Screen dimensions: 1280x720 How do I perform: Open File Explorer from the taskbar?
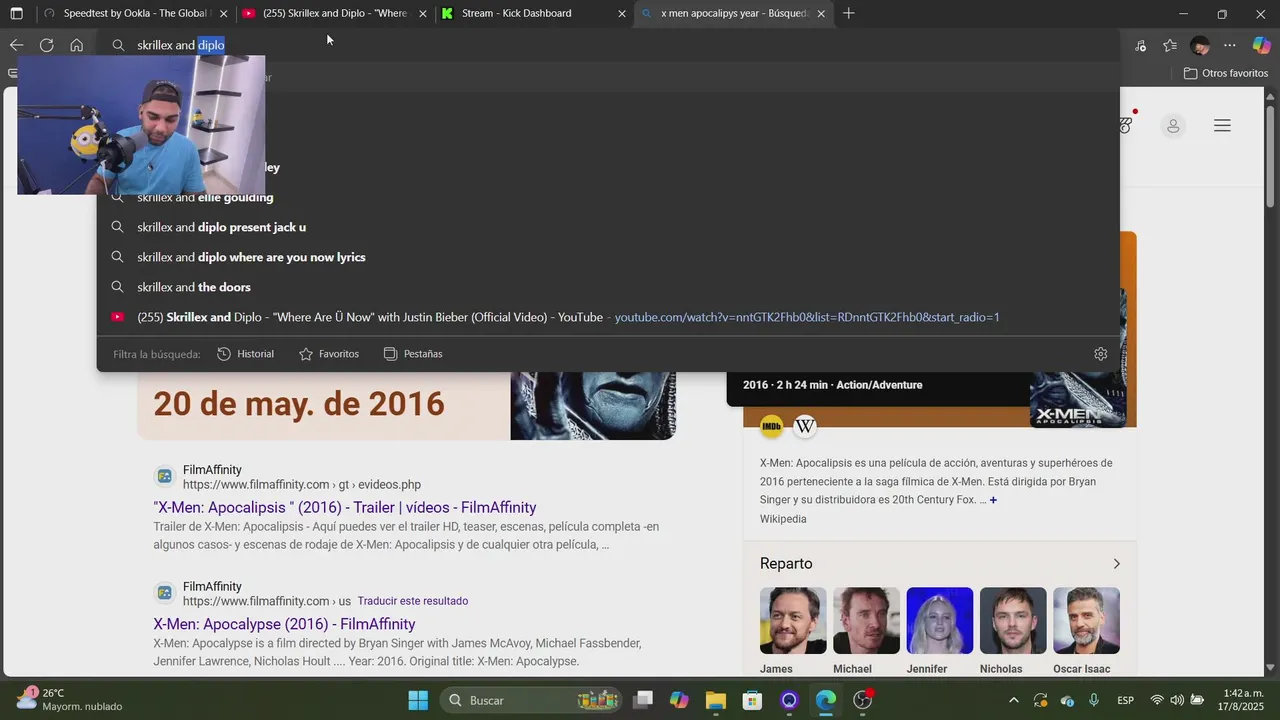point(715,700)
